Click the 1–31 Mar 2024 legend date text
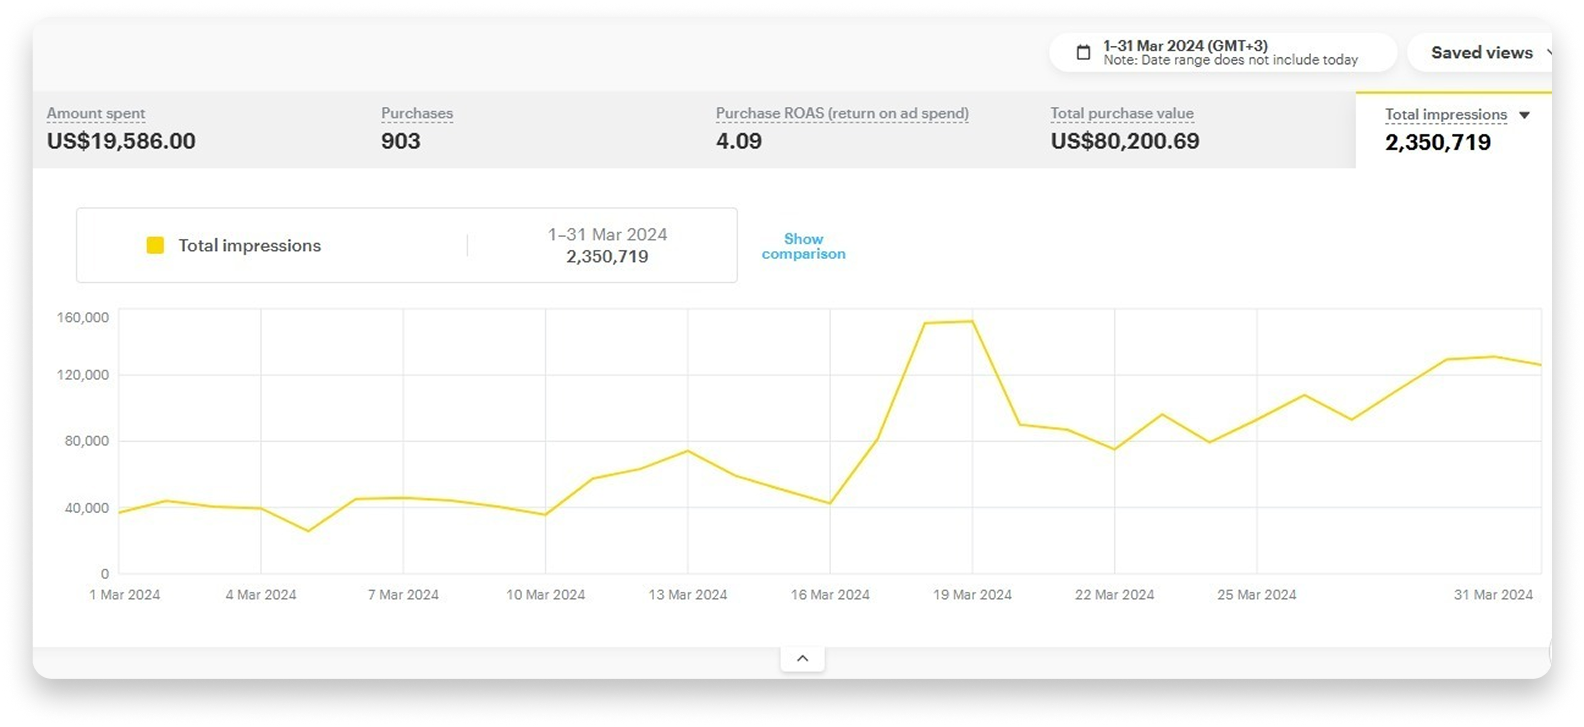Image resolution: width=1584 pixels, height=727 pixels. pos(607,234)
